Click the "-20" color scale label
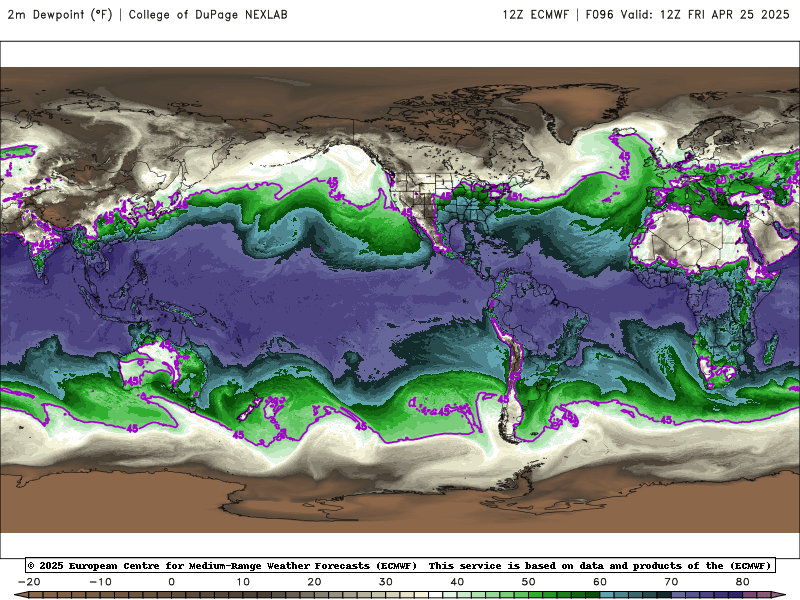800x600 pixels. [29, 582]
